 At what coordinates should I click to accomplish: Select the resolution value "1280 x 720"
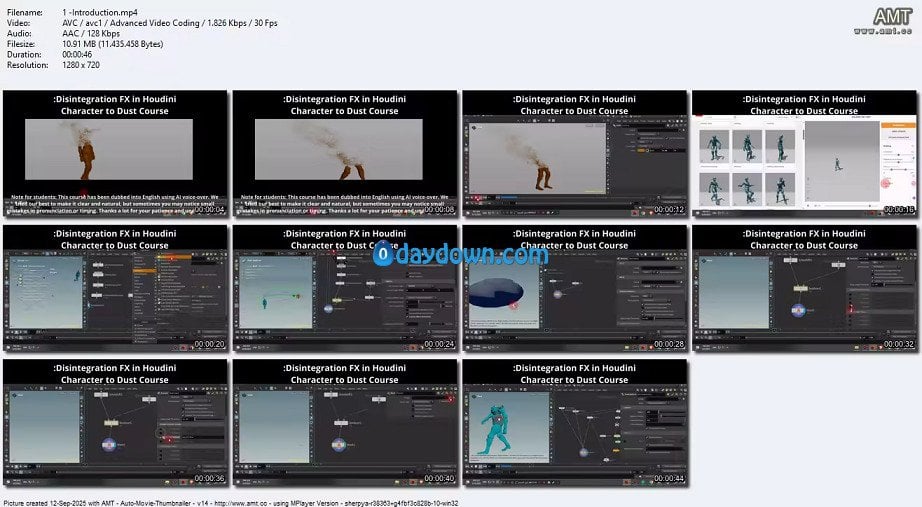[x=81, y=65]
